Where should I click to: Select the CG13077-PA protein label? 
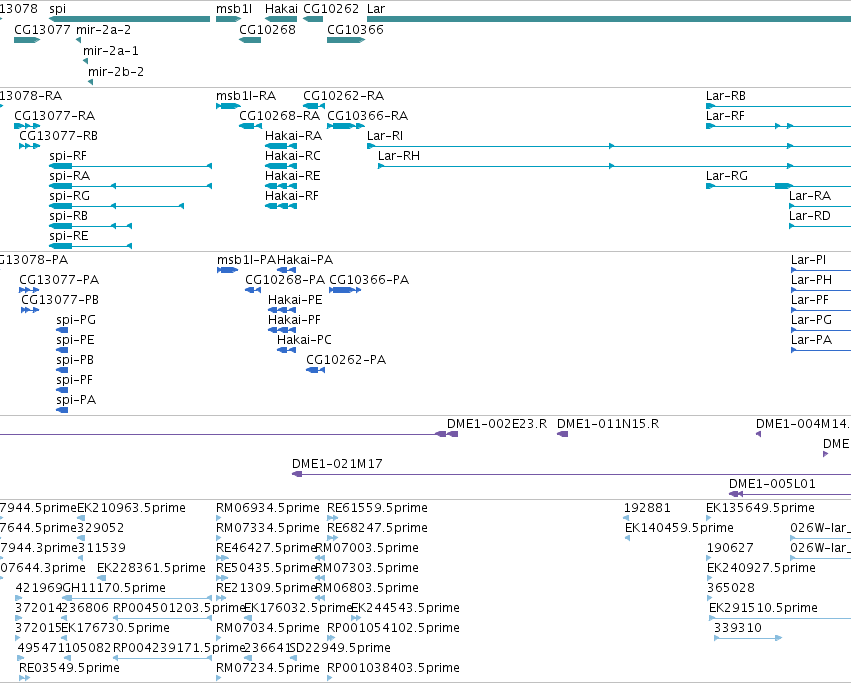point(59,280)
